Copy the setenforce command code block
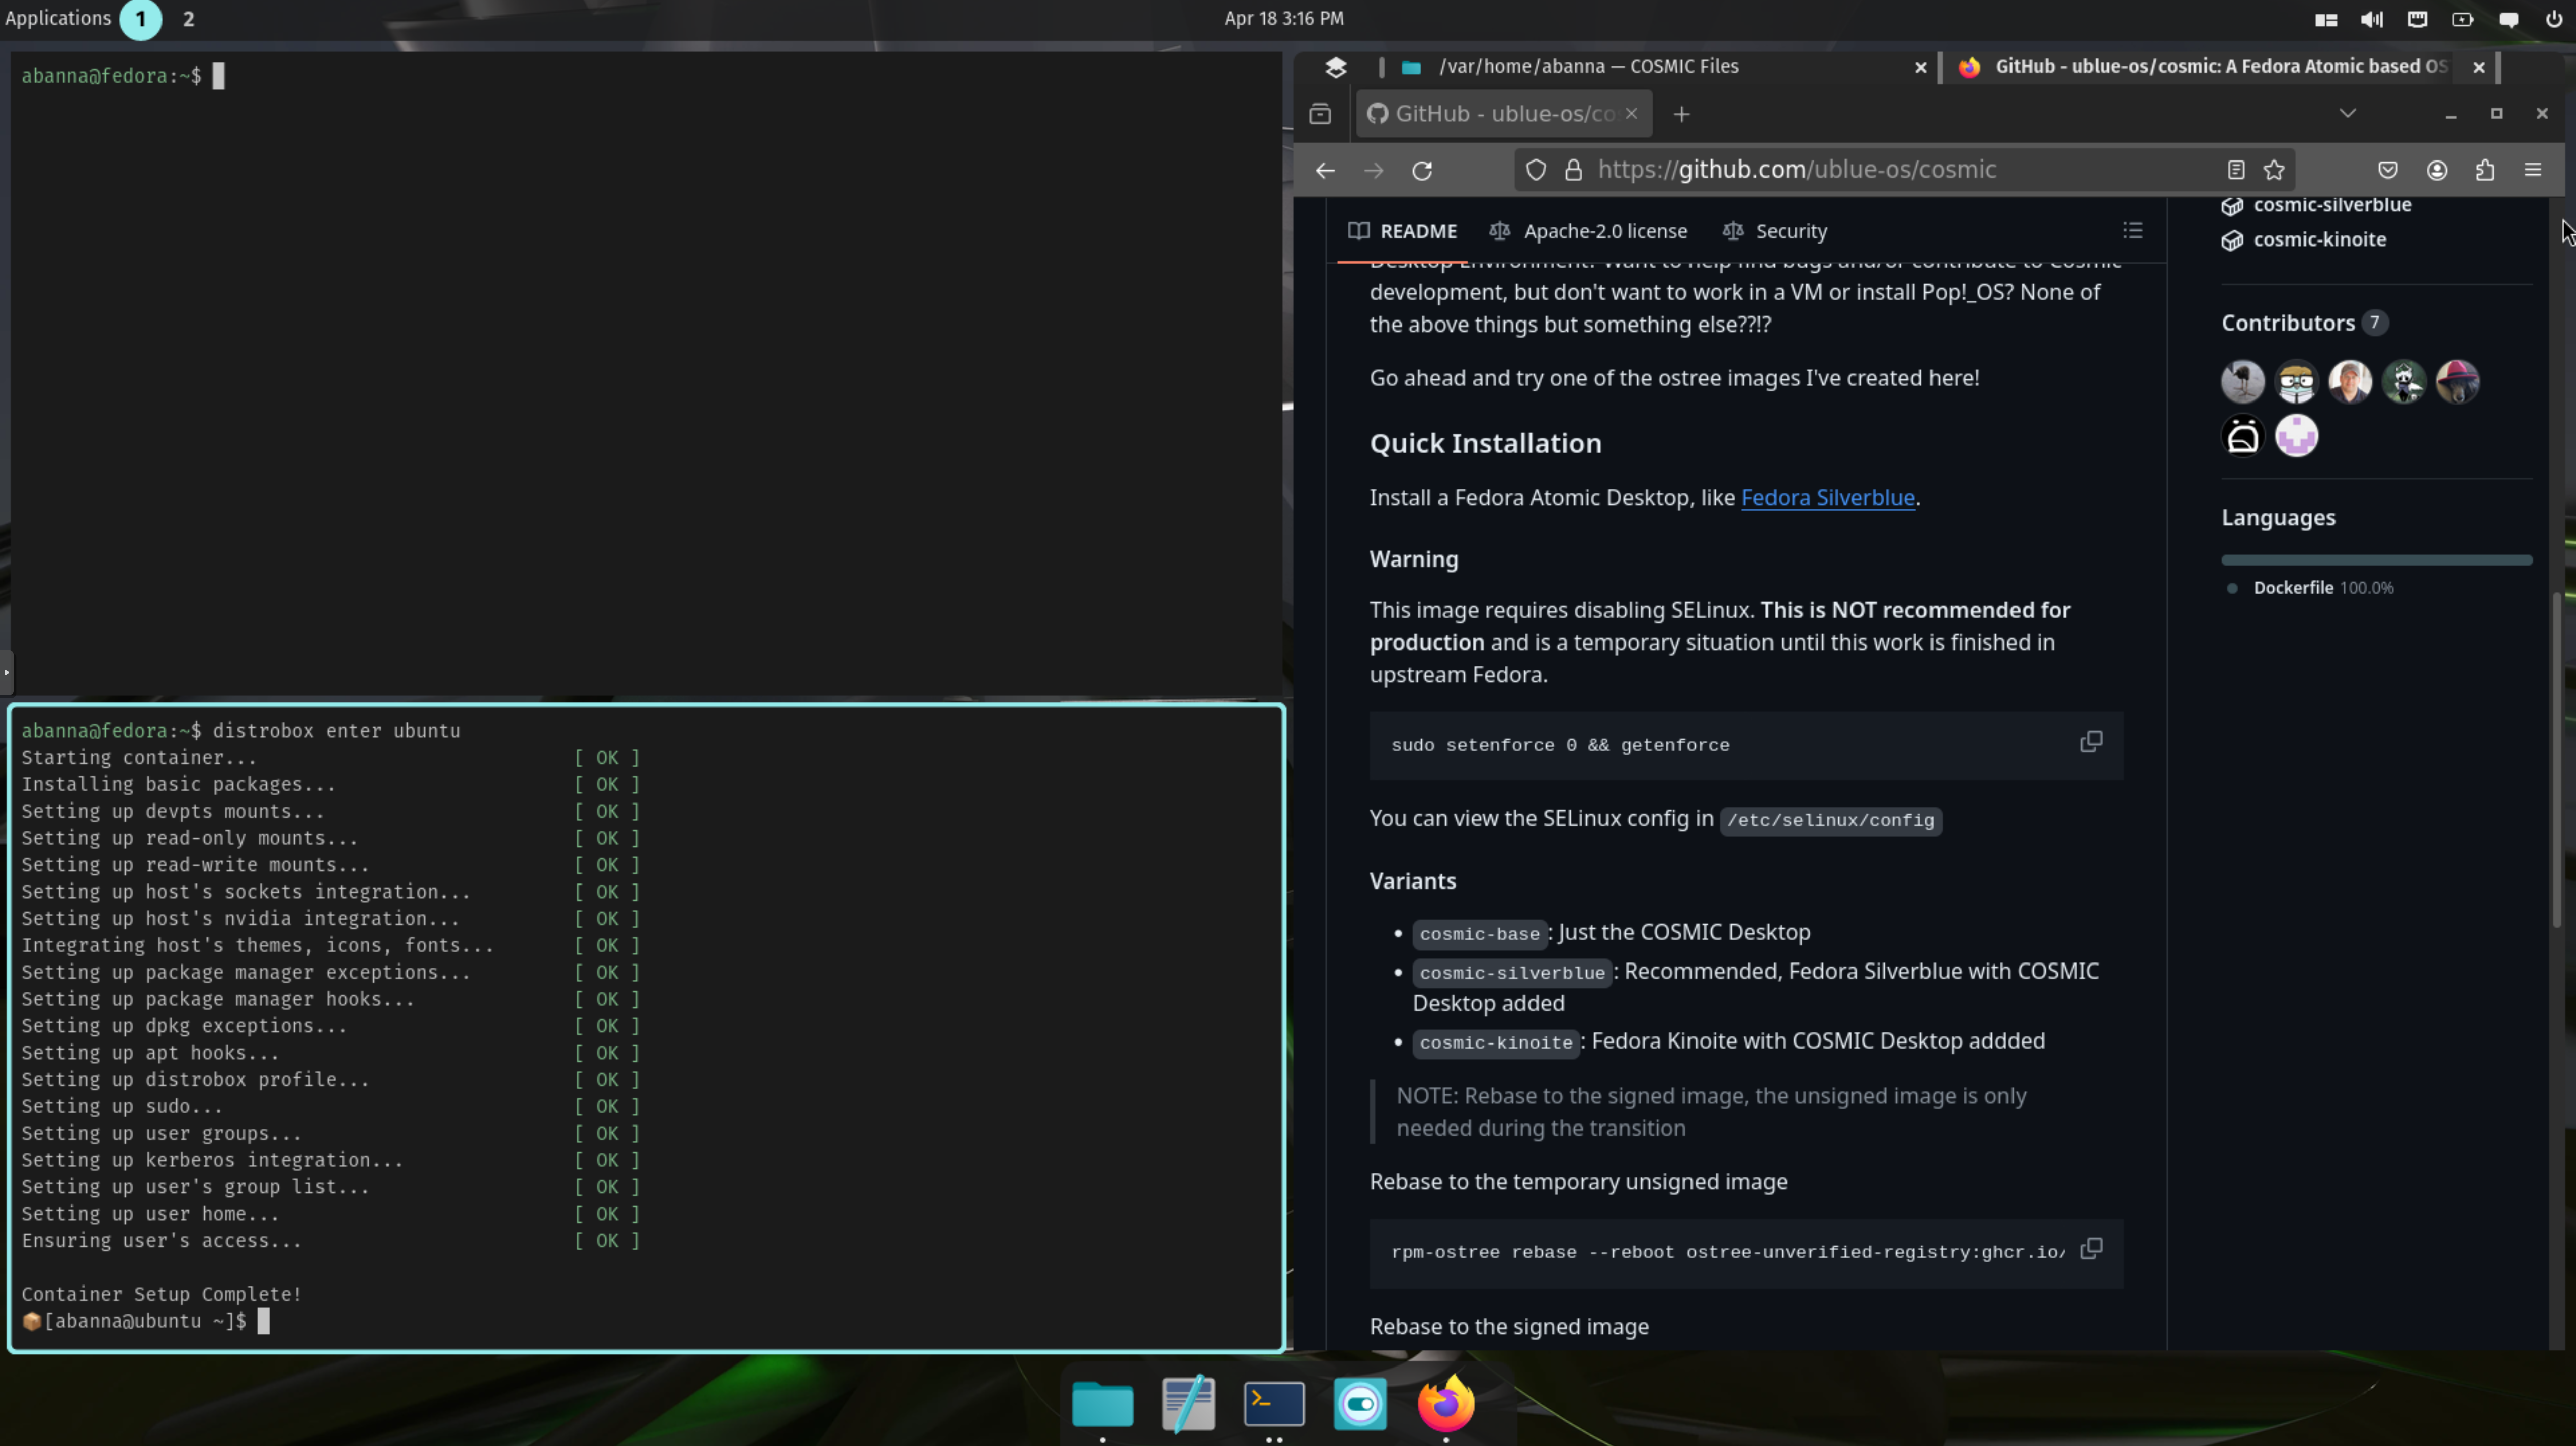The height and width of the screenshot is (1446, 2576). 2091,742
